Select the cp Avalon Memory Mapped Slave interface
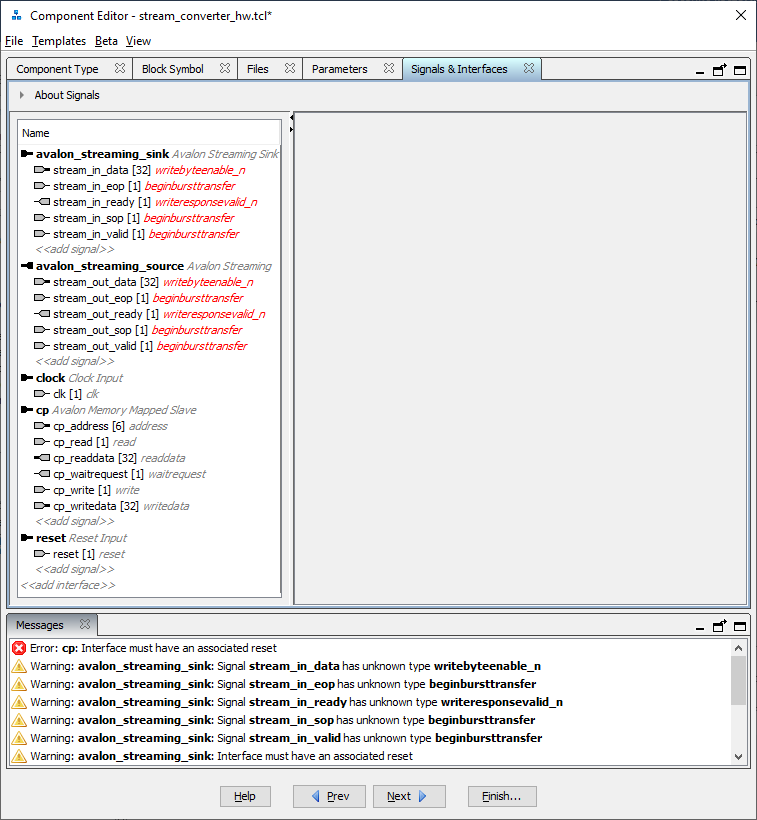Screen dimensions: 757x820 pyautogui.click(x=42, y=410)
